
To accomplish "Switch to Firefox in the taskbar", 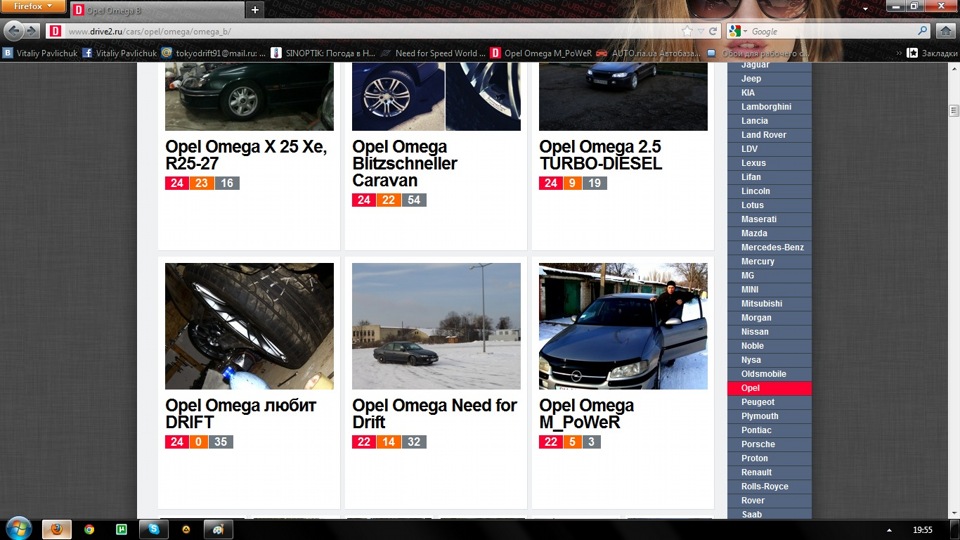I will click(x=57, y=529).
